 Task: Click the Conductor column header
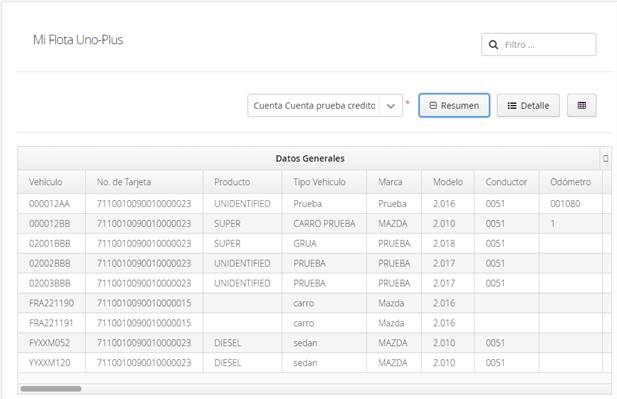[x=506, y=182]
